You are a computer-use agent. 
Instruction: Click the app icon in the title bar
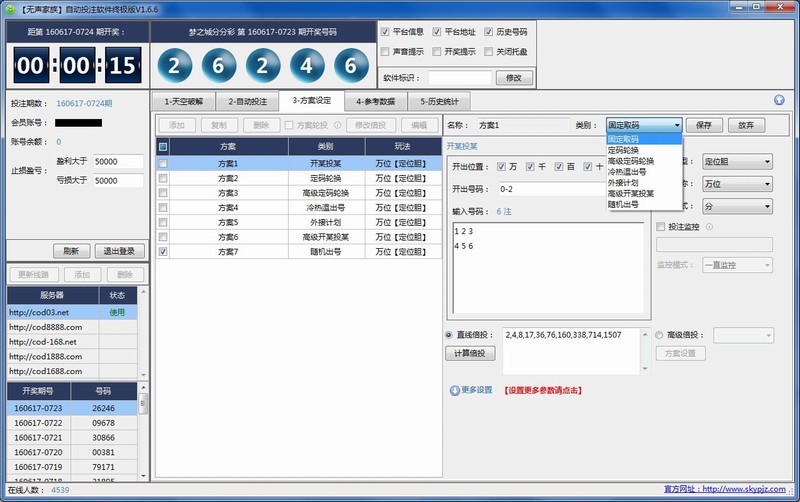(x=12, y=8)
